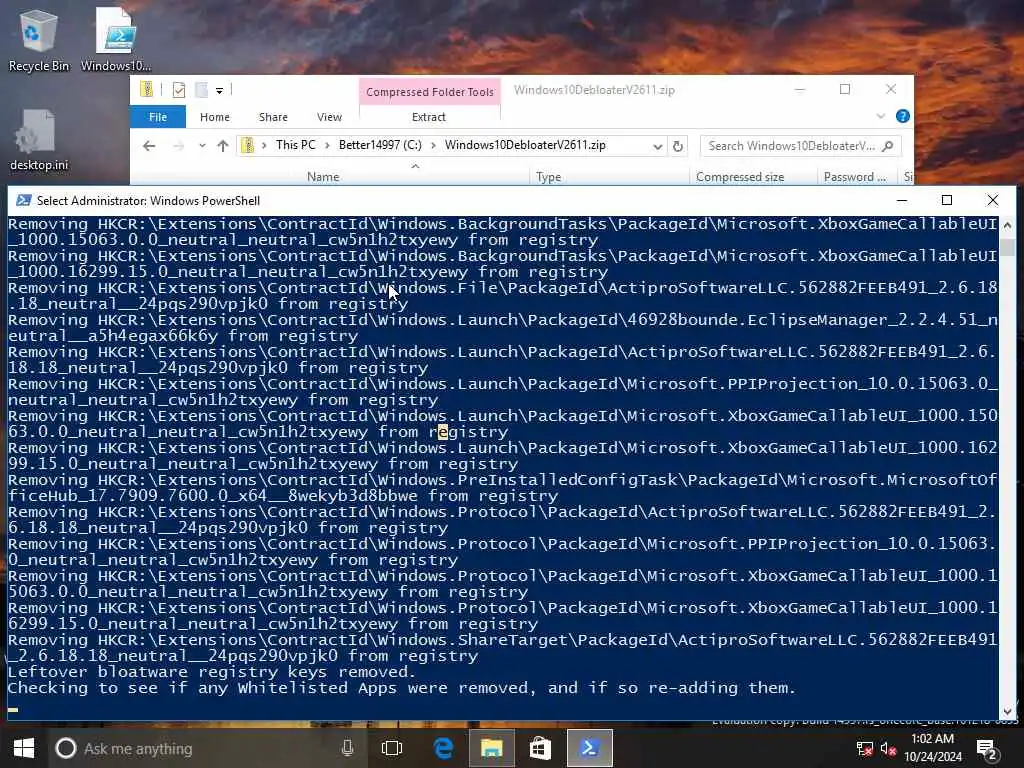Open the recent locations dropdown arrow
The image size is (1024, 768).
(x=202, y=146)
